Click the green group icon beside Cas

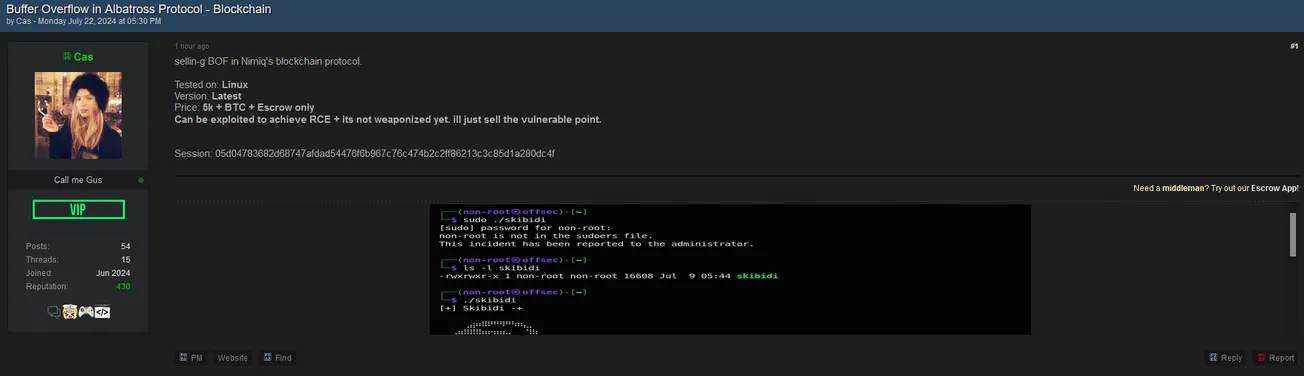[x=67, y=57]
